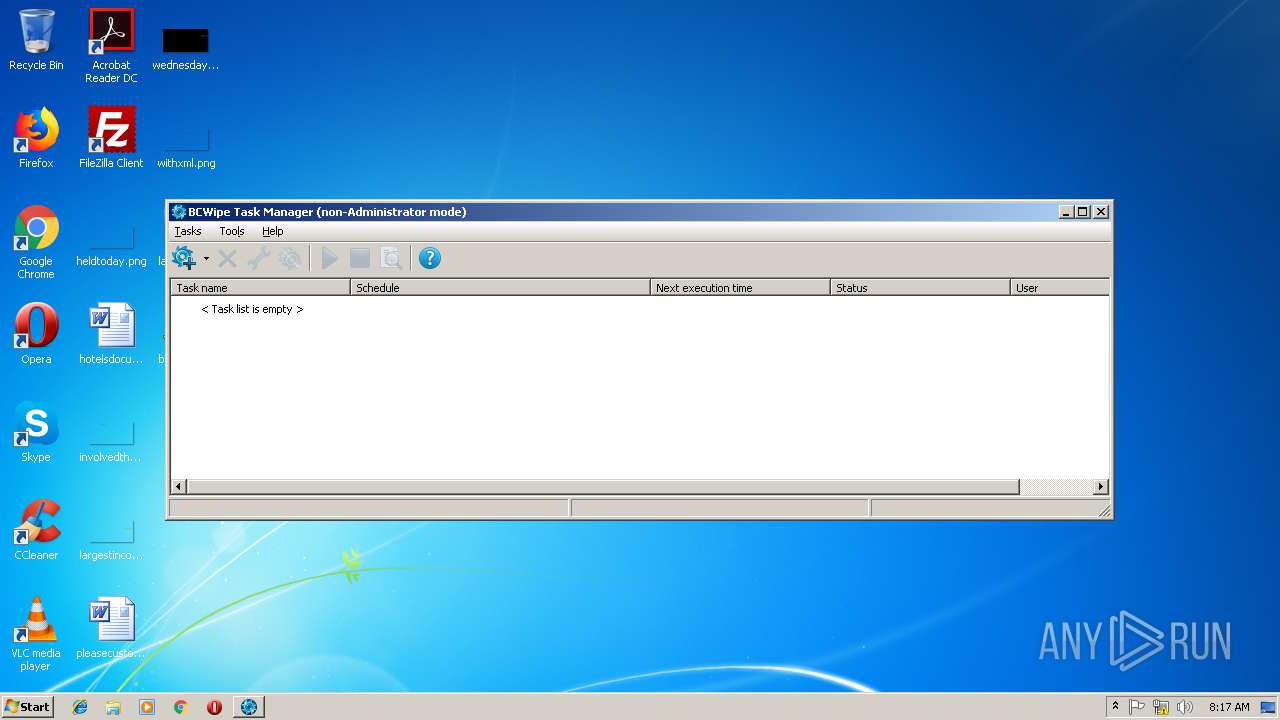1280x720 pixels.
Task: Click the network tray icon
Action: pos(1161,707)
